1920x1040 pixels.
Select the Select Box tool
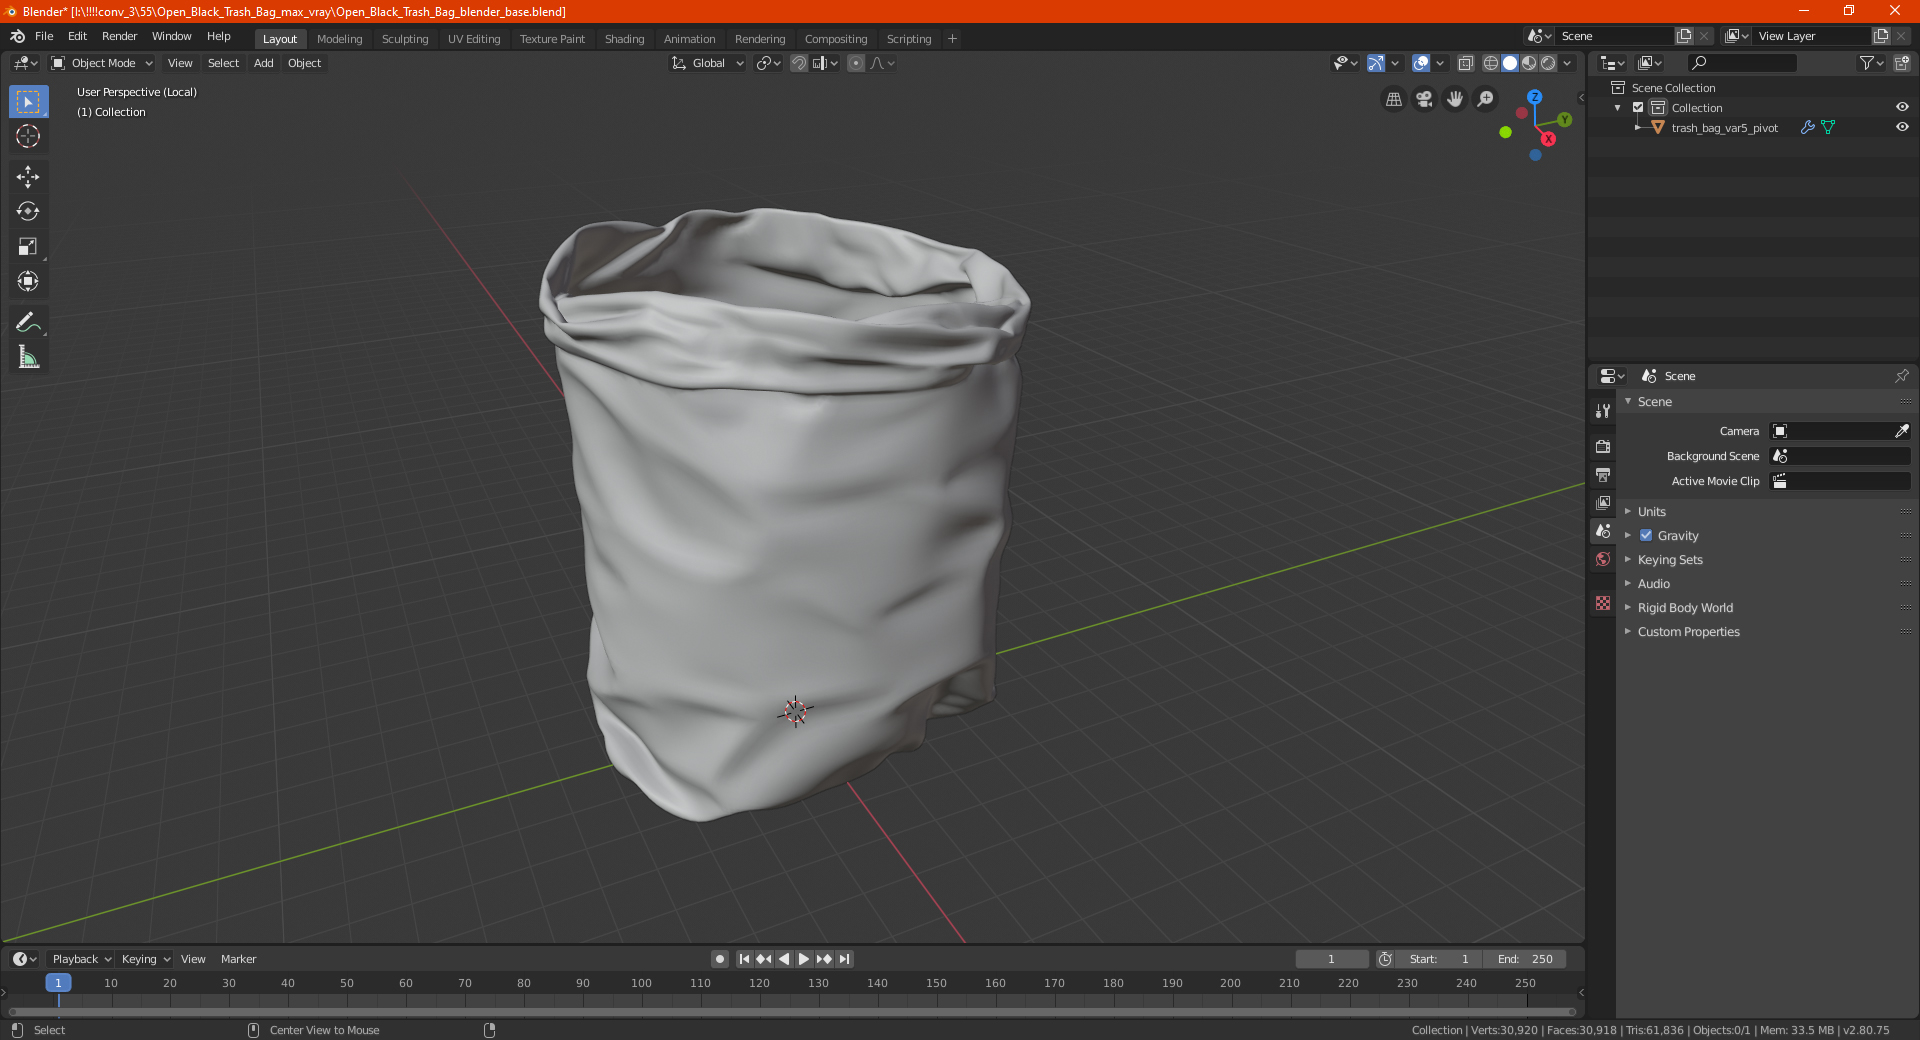[x=28, y=102]
